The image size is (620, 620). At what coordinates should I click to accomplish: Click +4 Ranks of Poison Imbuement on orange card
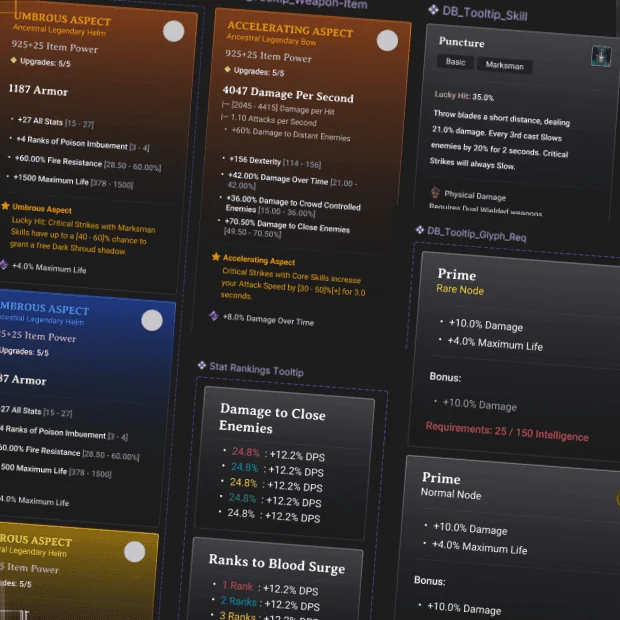pyautogui.click(x=83, y=144)
